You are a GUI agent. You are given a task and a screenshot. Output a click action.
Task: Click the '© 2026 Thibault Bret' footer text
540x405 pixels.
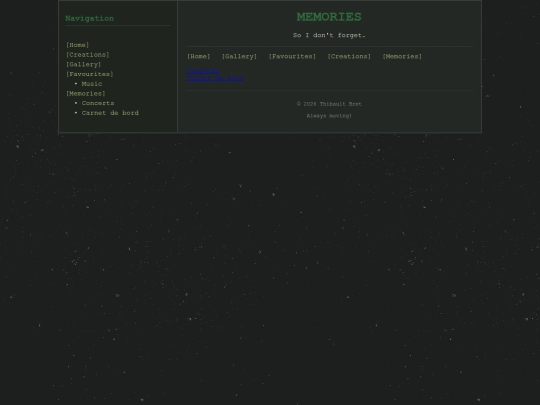coord(329,104)
